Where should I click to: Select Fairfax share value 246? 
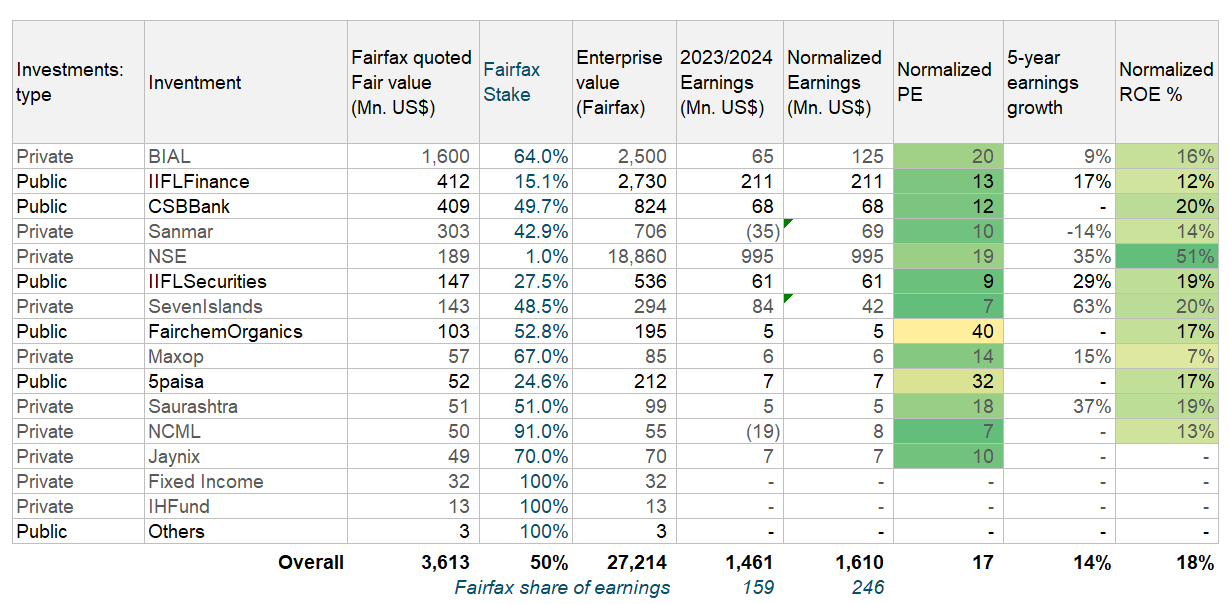867,587
